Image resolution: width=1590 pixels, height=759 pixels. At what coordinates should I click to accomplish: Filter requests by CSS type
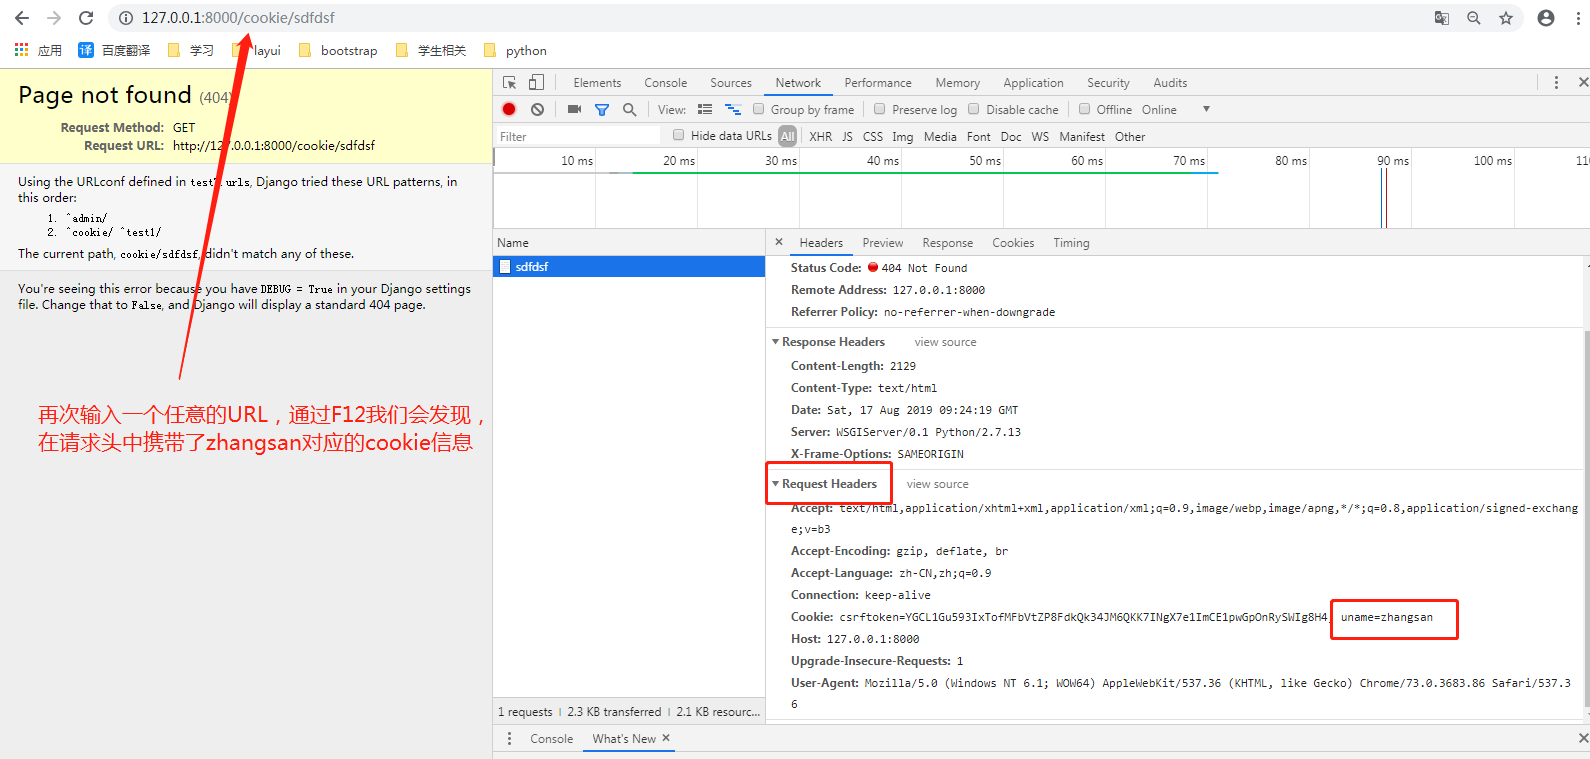tap(873, 136)
